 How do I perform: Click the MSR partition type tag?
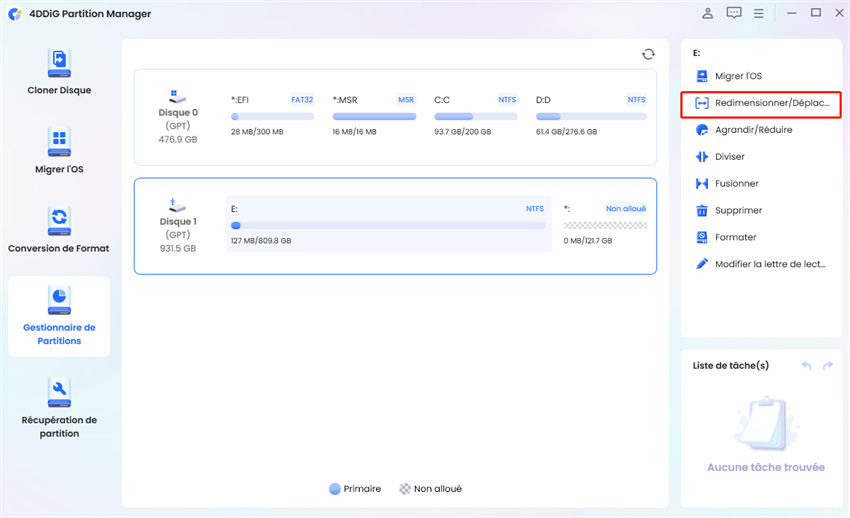tap(406, 100)
